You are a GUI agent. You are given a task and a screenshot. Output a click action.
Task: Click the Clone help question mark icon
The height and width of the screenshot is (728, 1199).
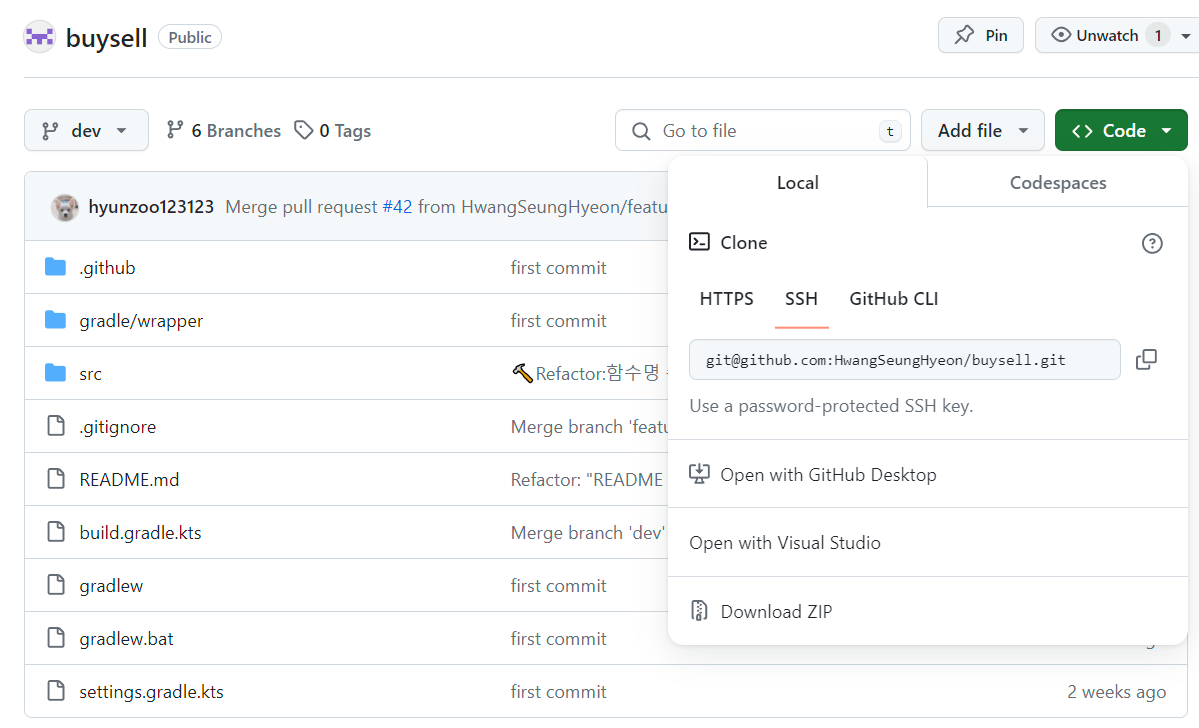(1152, 243)
